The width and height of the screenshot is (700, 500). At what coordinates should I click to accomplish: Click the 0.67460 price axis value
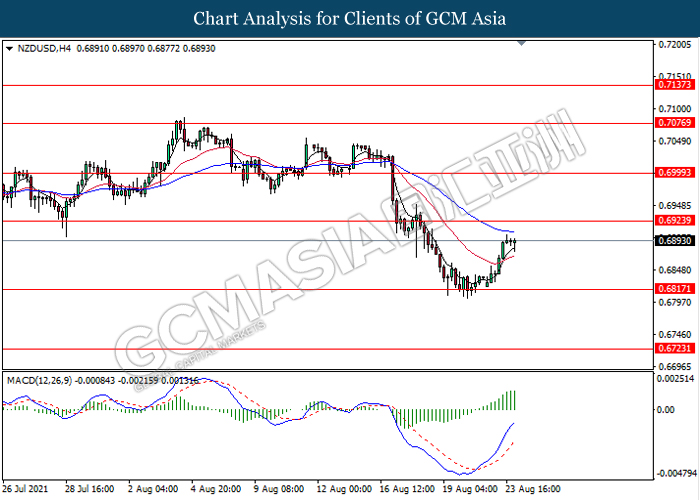tap(675, 334)
